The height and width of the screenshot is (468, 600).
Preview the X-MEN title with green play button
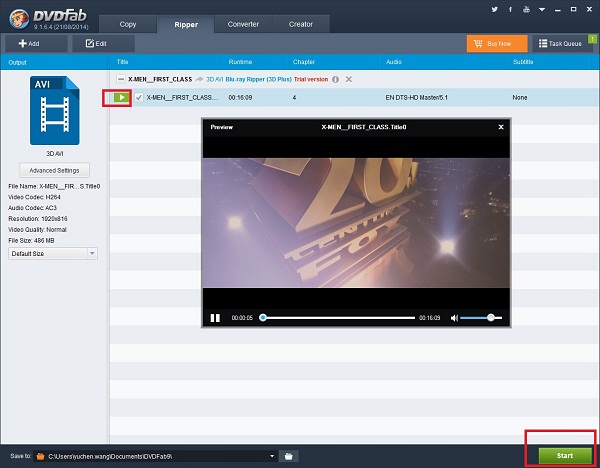point(121,98)
